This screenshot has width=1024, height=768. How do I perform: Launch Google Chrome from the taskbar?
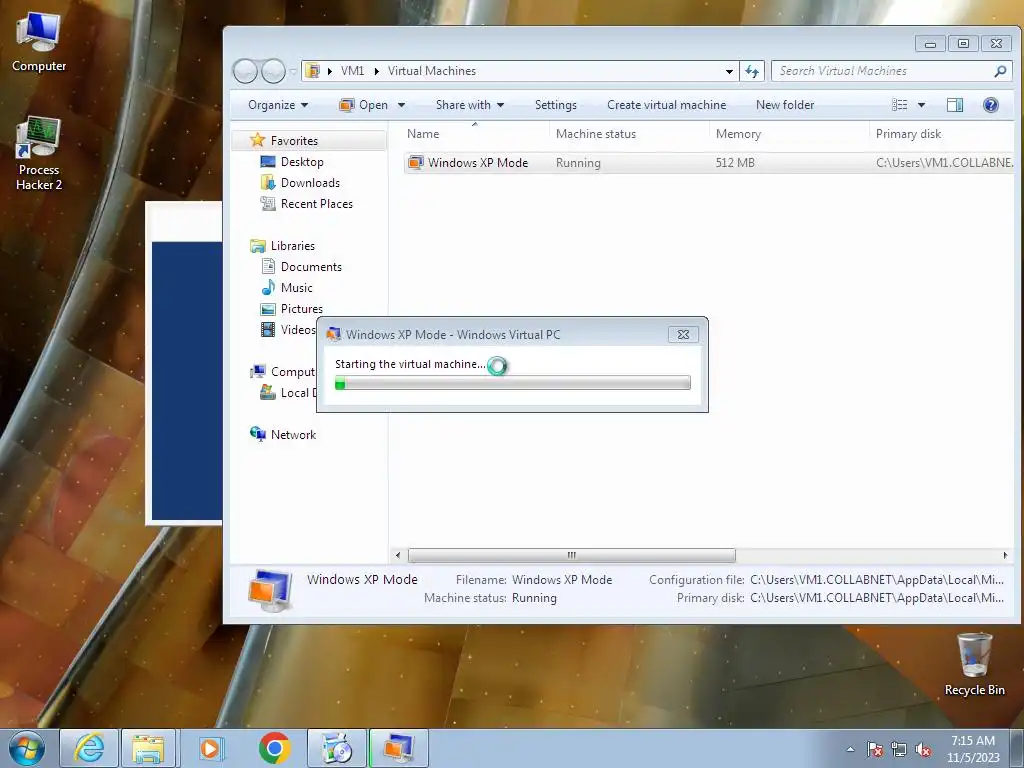[274, 748]
